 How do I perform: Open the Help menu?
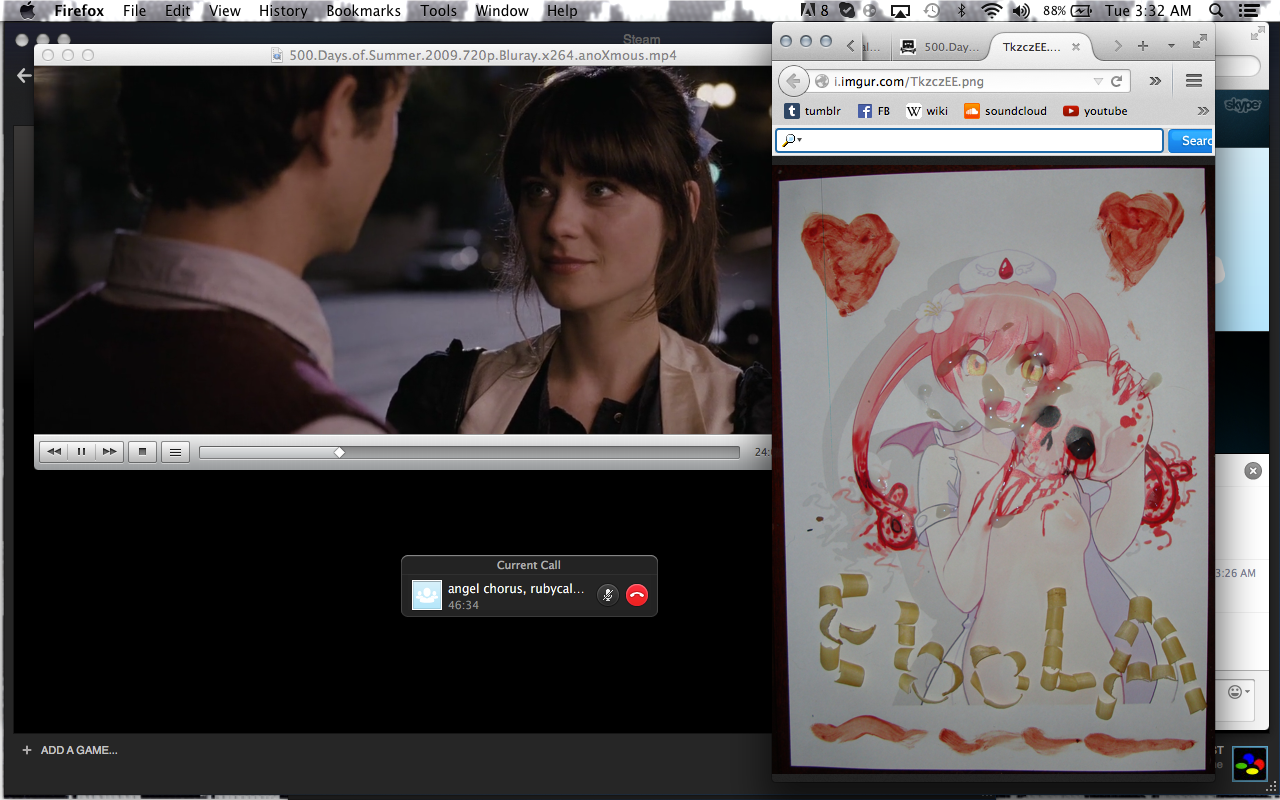pos(562,11)
